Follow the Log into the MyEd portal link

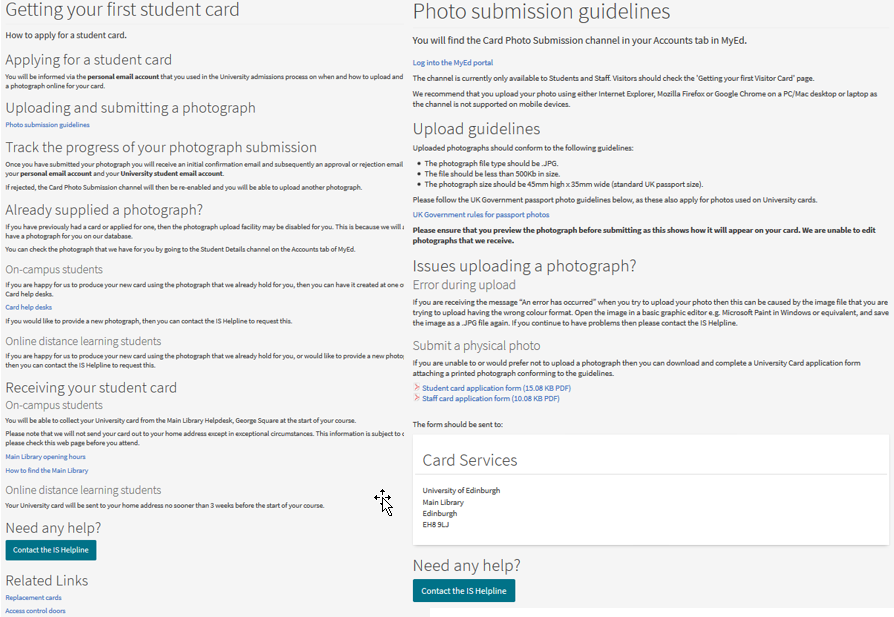(453, 63)
